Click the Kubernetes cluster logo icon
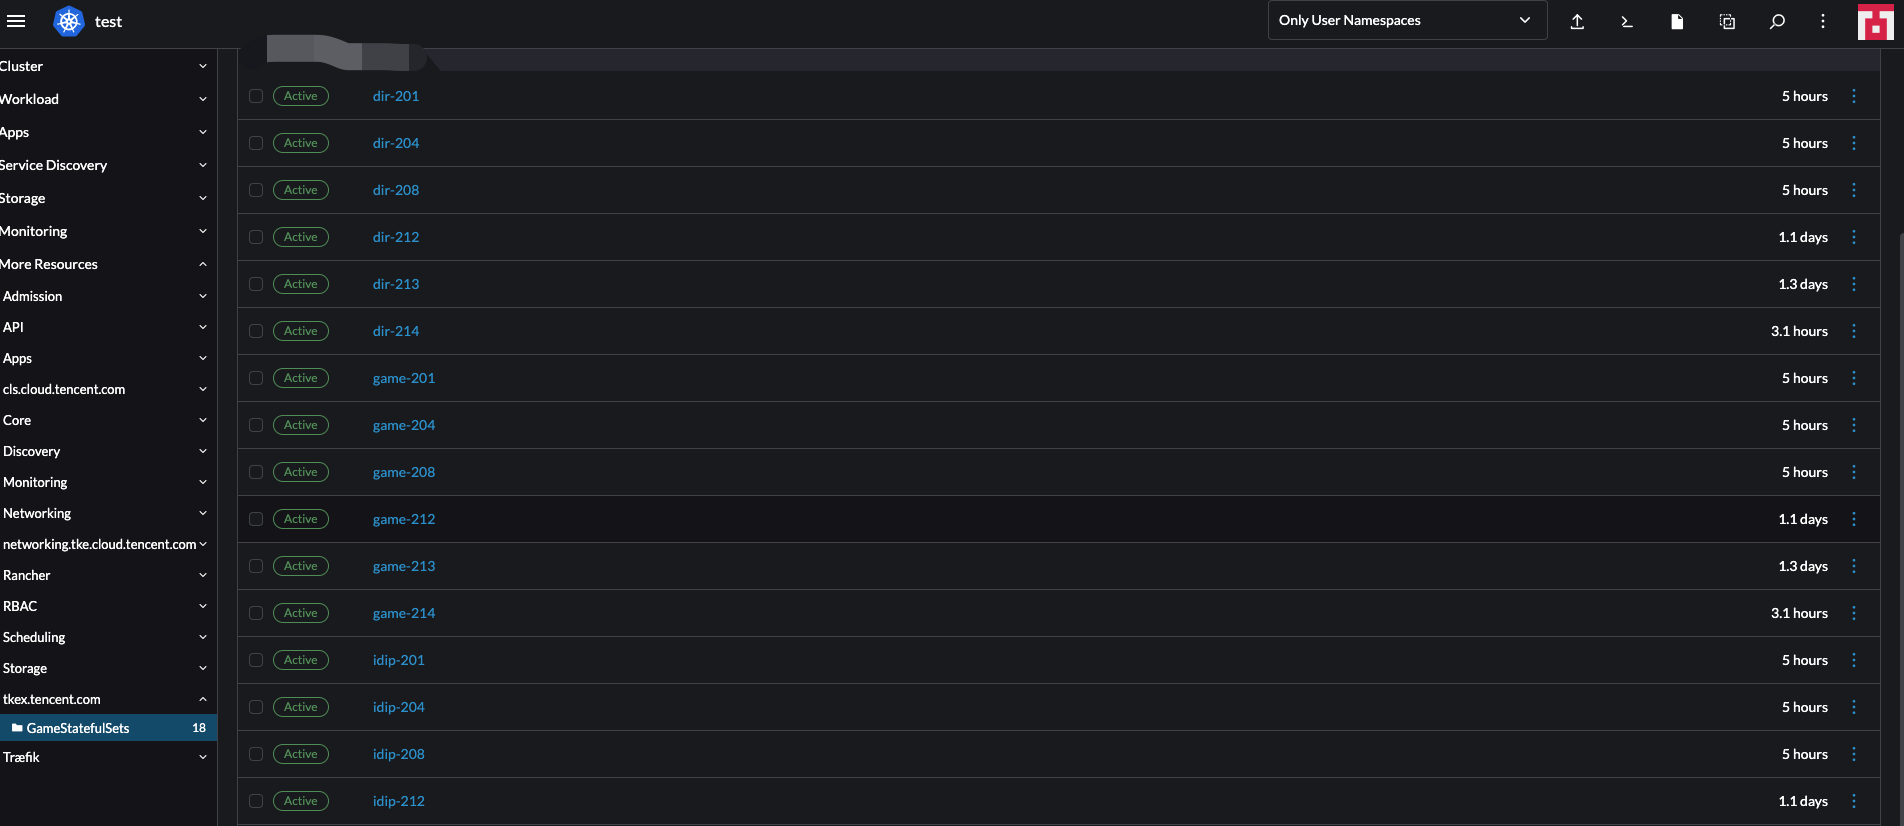Viewport: 1904px width, 826px height. tap(69, 21)
